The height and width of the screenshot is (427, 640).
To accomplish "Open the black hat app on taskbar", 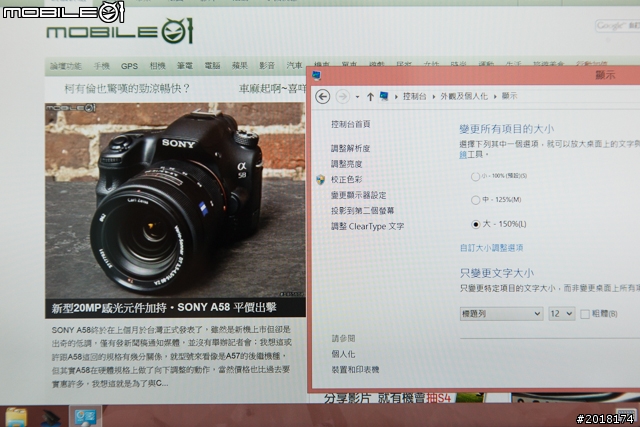I will pos(50,417).
